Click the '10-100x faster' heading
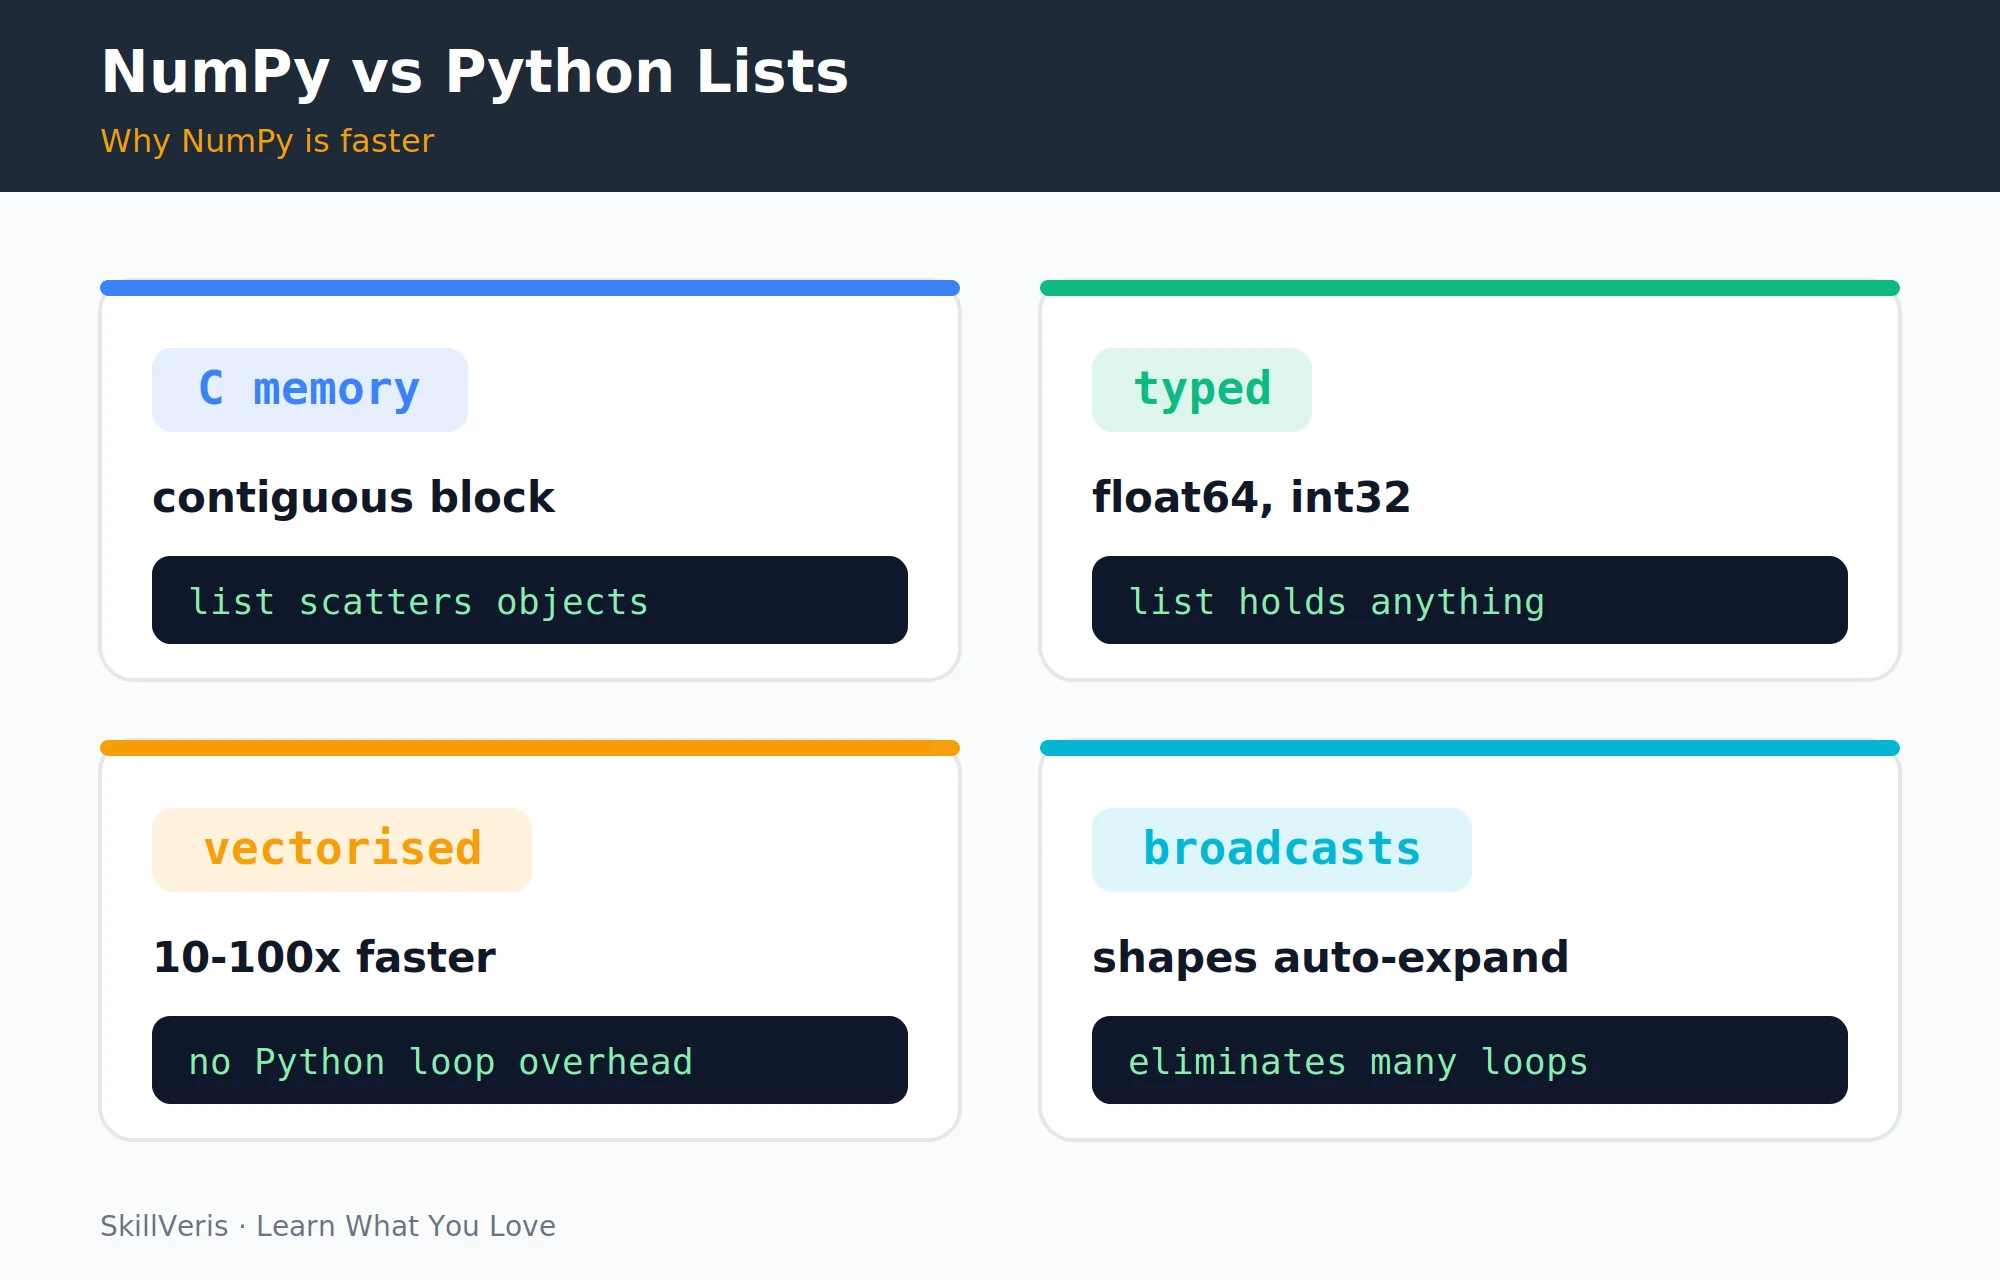The image size is (2000, 1280). [324, 957]
